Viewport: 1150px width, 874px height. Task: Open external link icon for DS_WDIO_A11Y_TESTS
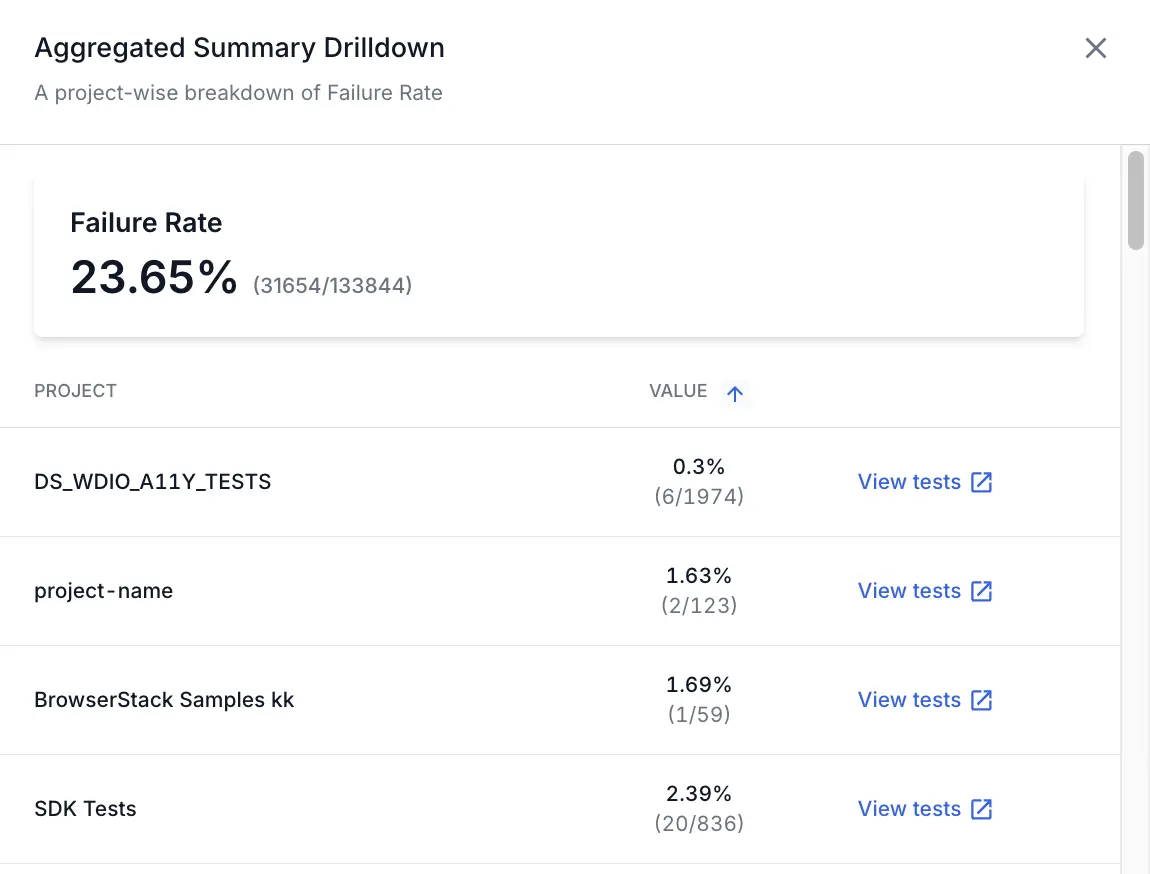(x=982, y=482)
